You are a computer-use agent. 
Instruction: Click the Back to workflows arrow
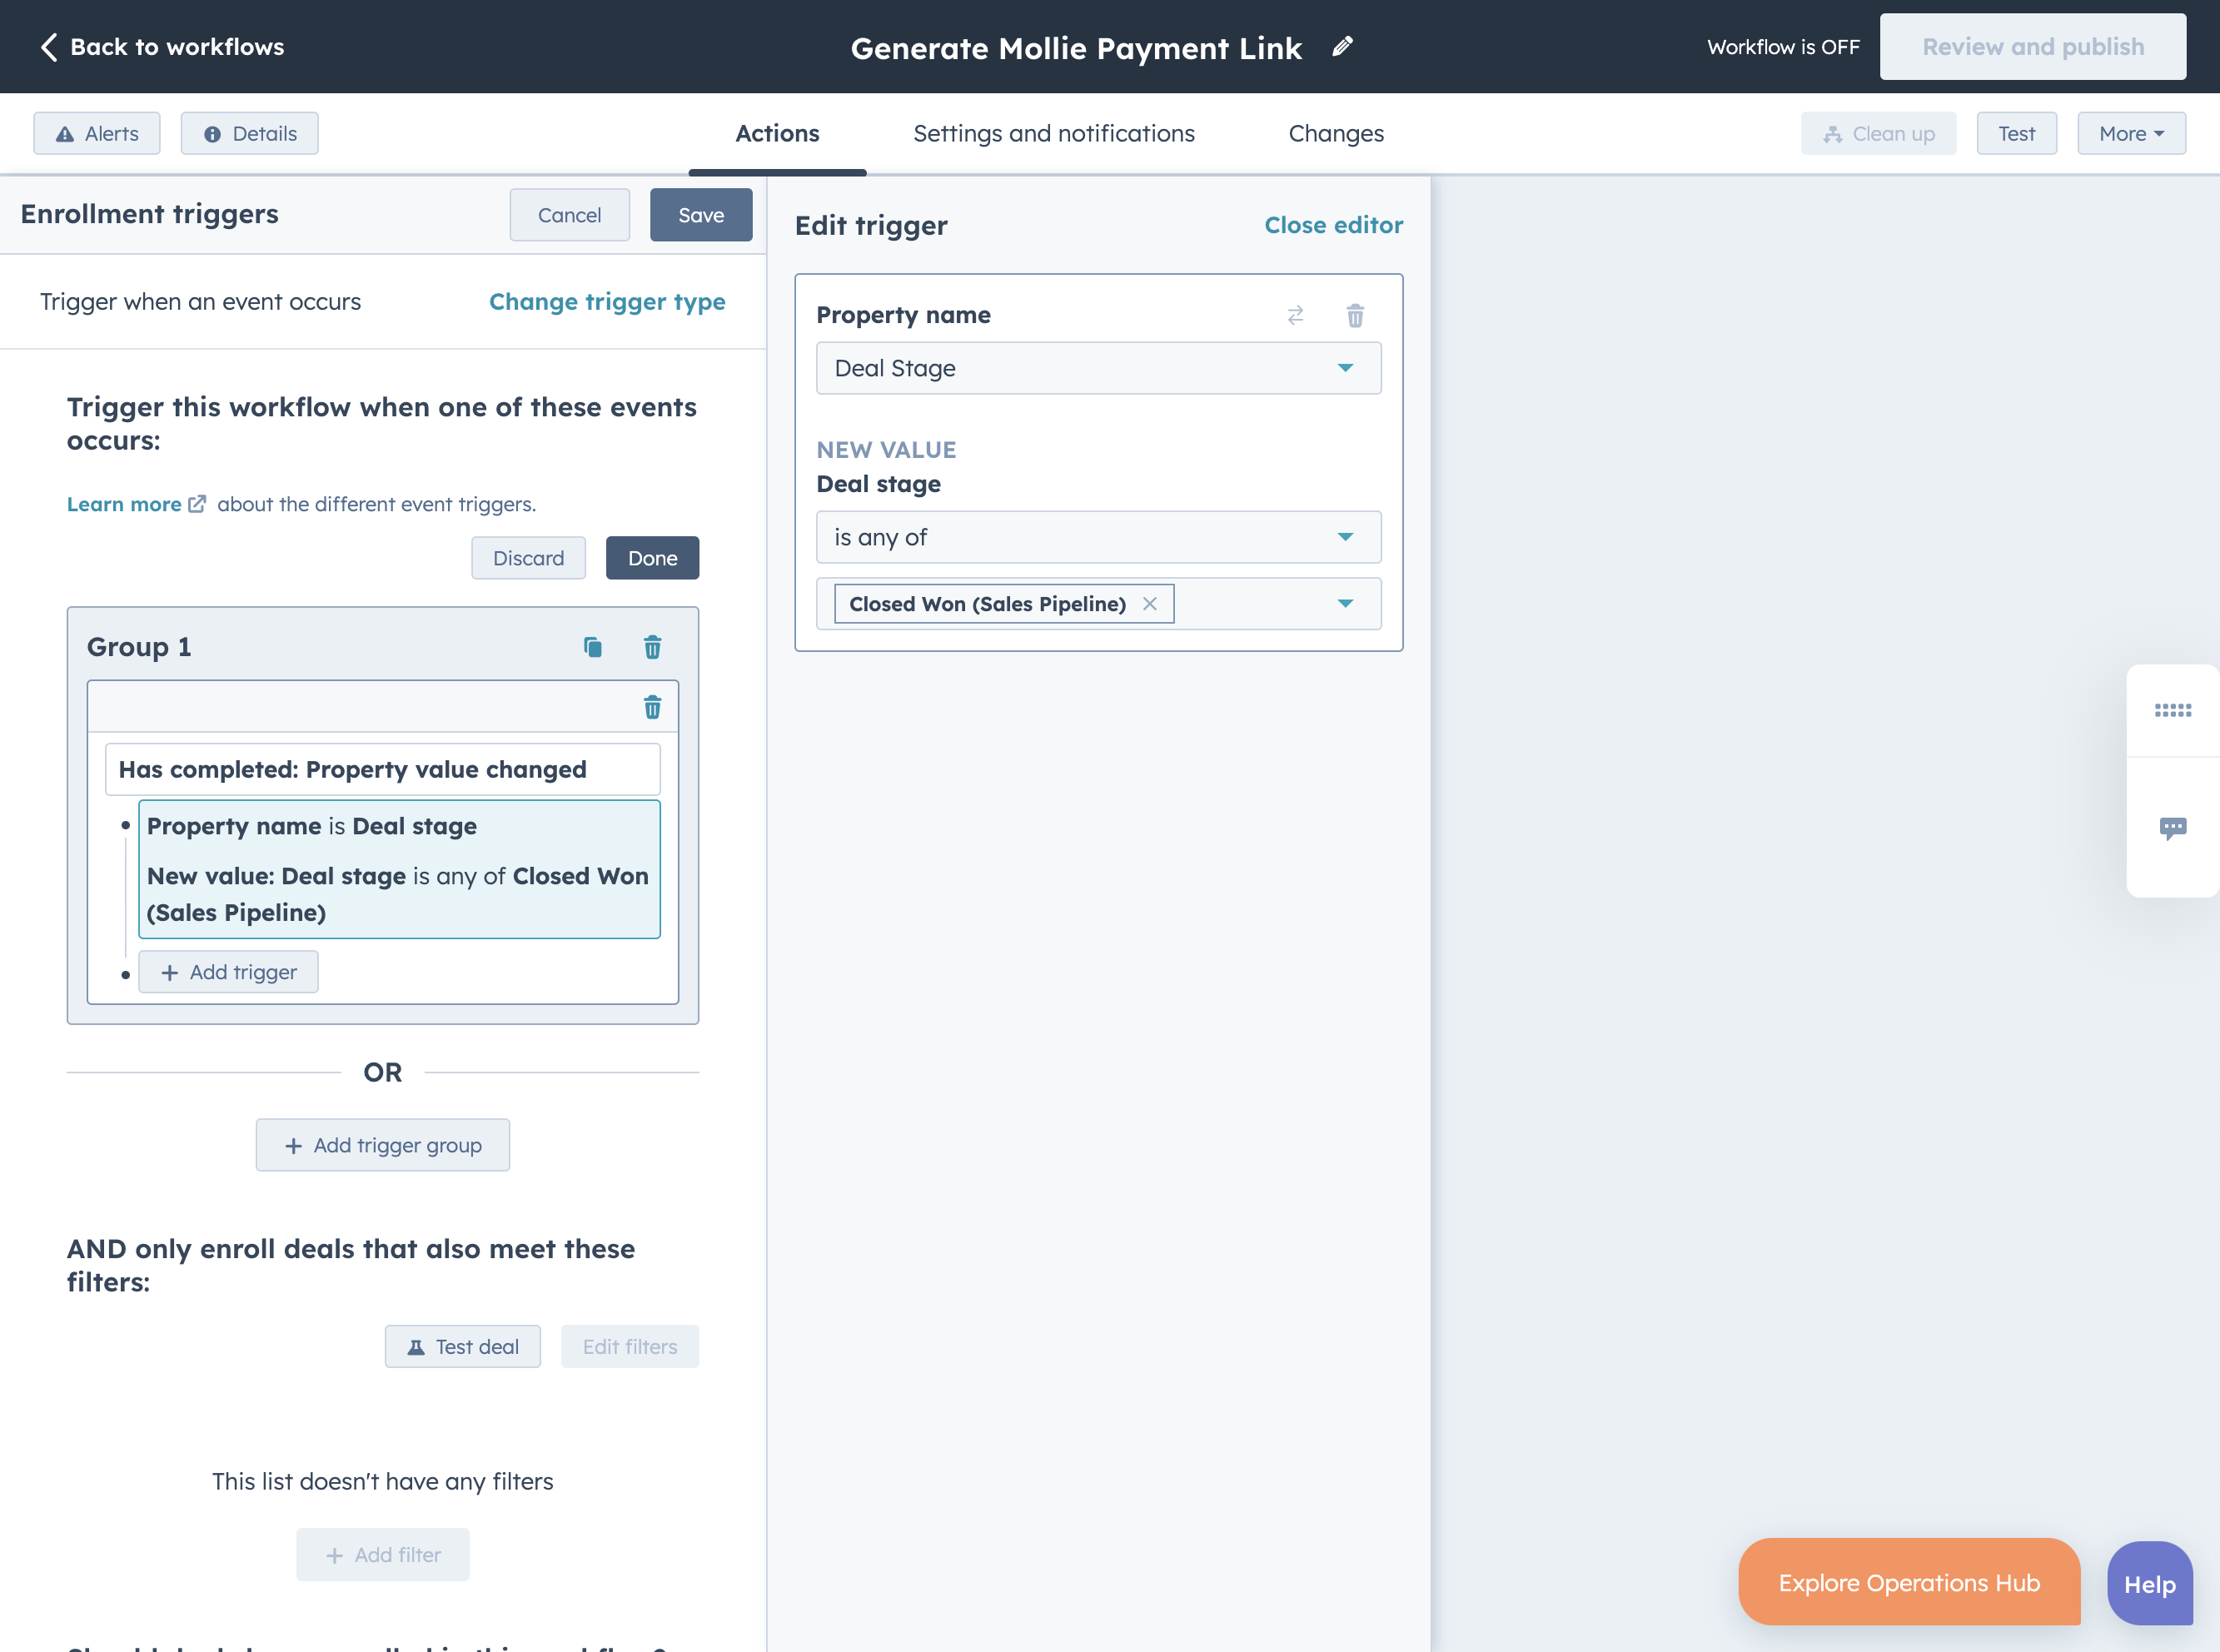48,47
